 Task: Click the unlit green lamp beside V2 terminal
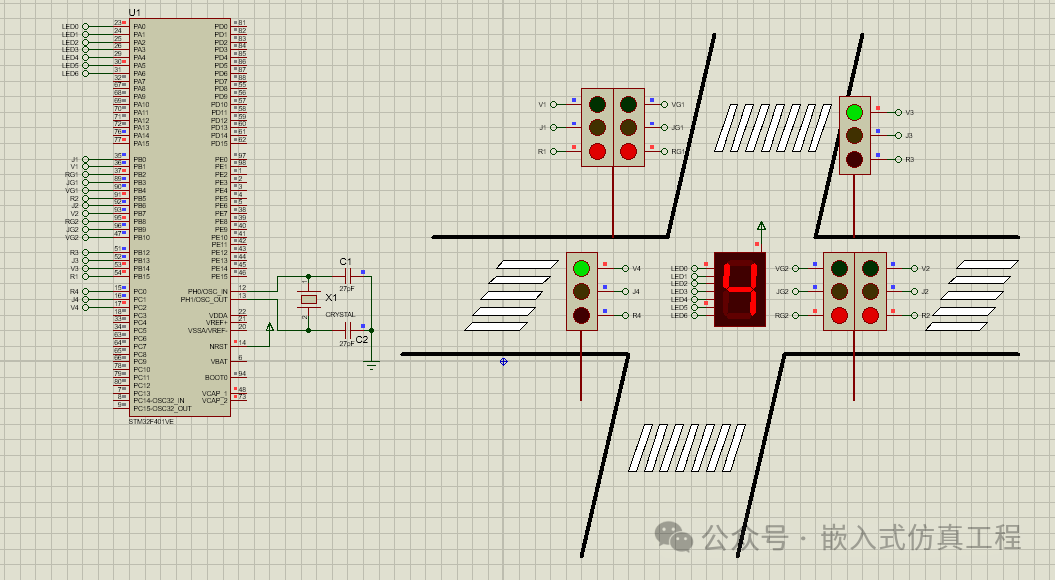click(x=870, y=268)
